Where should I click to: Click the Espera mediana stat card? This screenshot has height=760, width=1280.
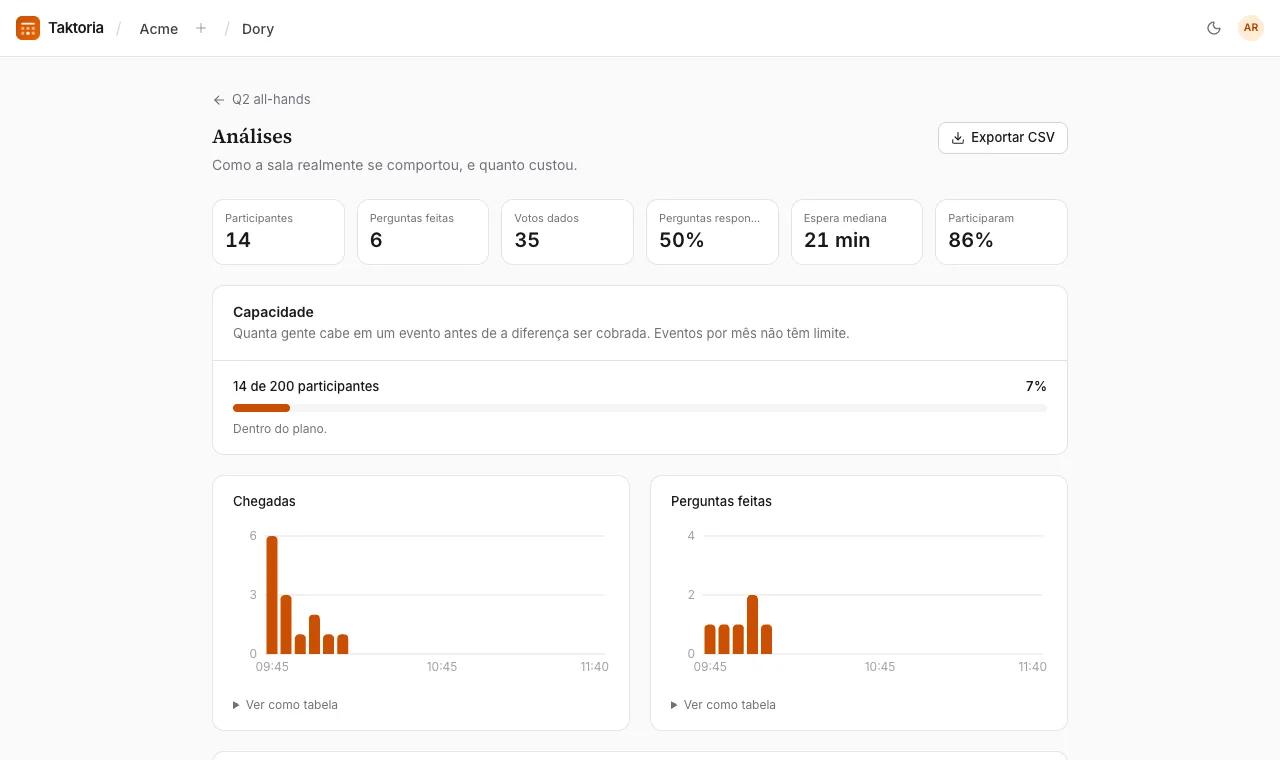[x=857, y=232]
